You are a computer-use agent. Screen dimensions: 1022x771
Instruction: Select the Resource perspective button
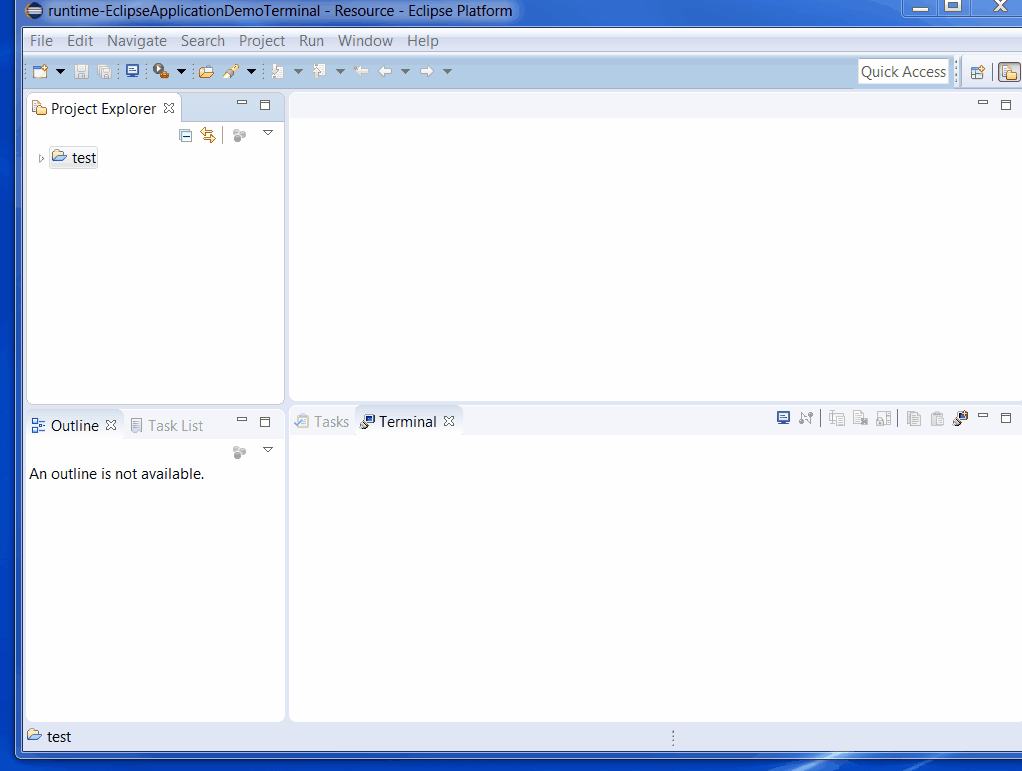(x=1009, y=72)
